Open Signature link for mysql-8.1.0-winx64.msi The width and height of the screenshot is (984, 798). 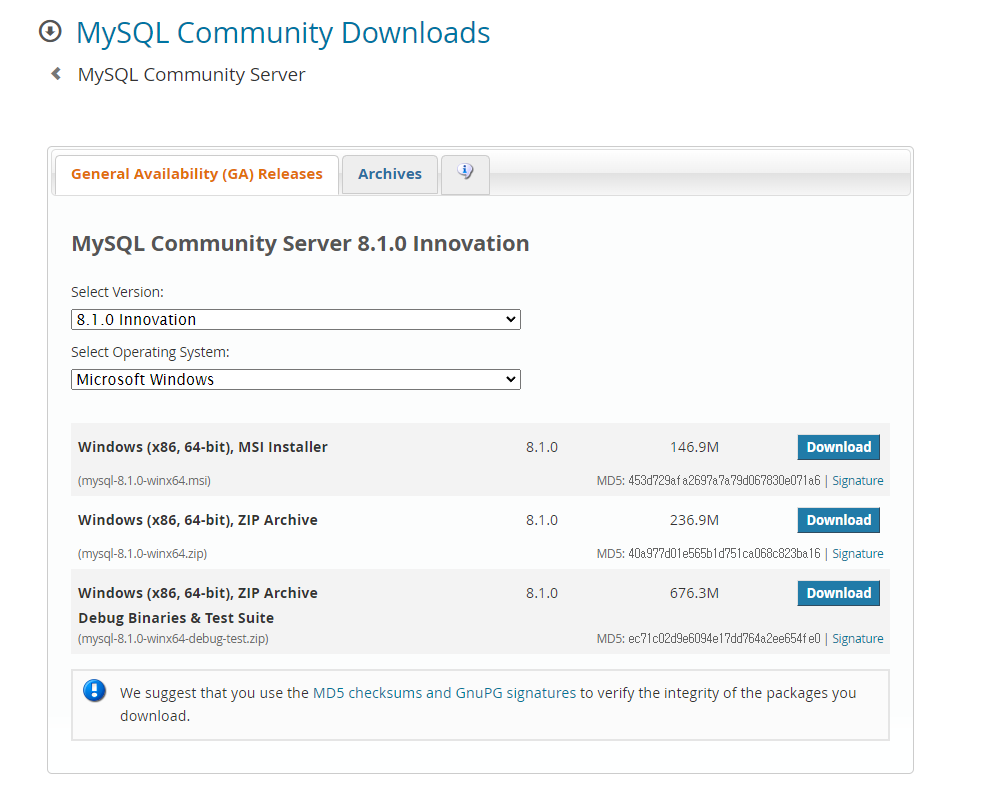857,481
